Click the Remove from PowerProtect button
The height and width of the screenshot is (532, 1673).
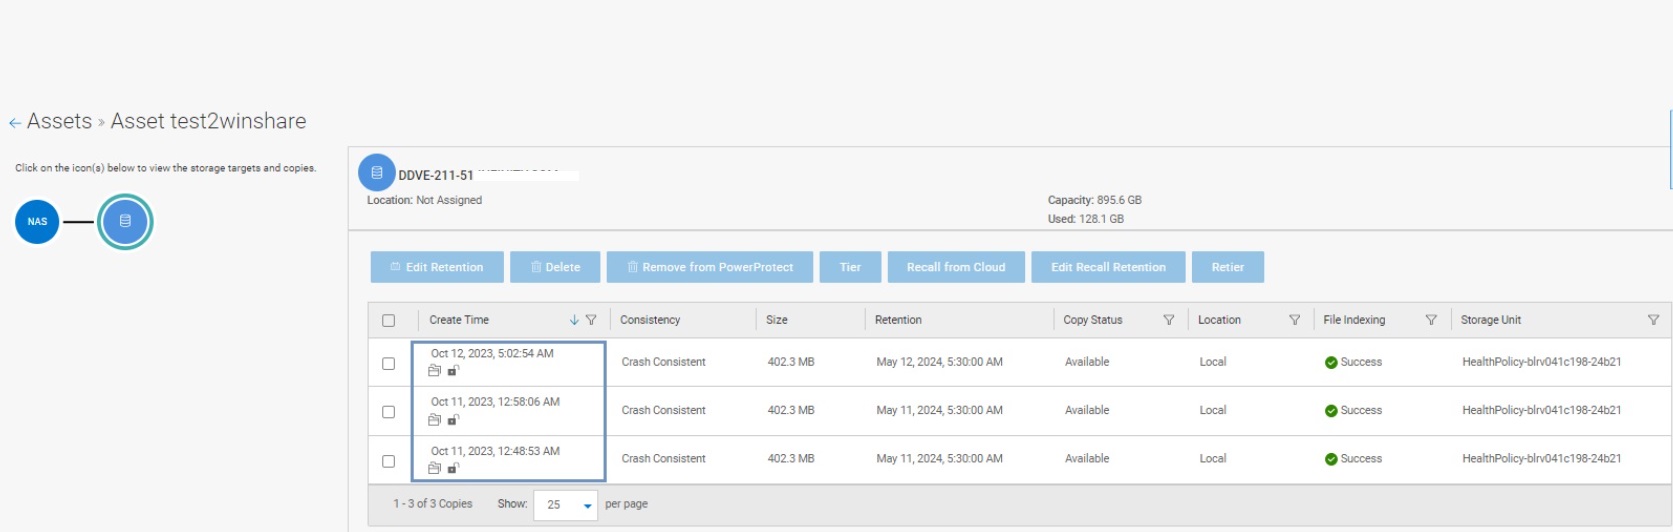point(709,267)
